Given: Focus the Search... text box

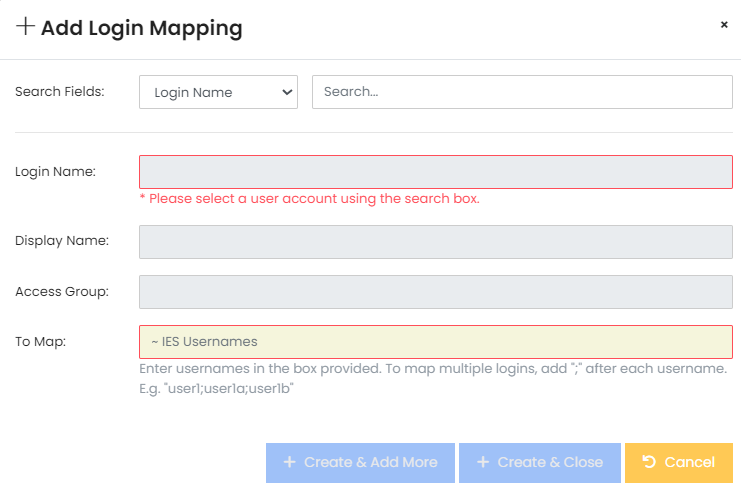Looking at the screenshot, I should point(522,92).
